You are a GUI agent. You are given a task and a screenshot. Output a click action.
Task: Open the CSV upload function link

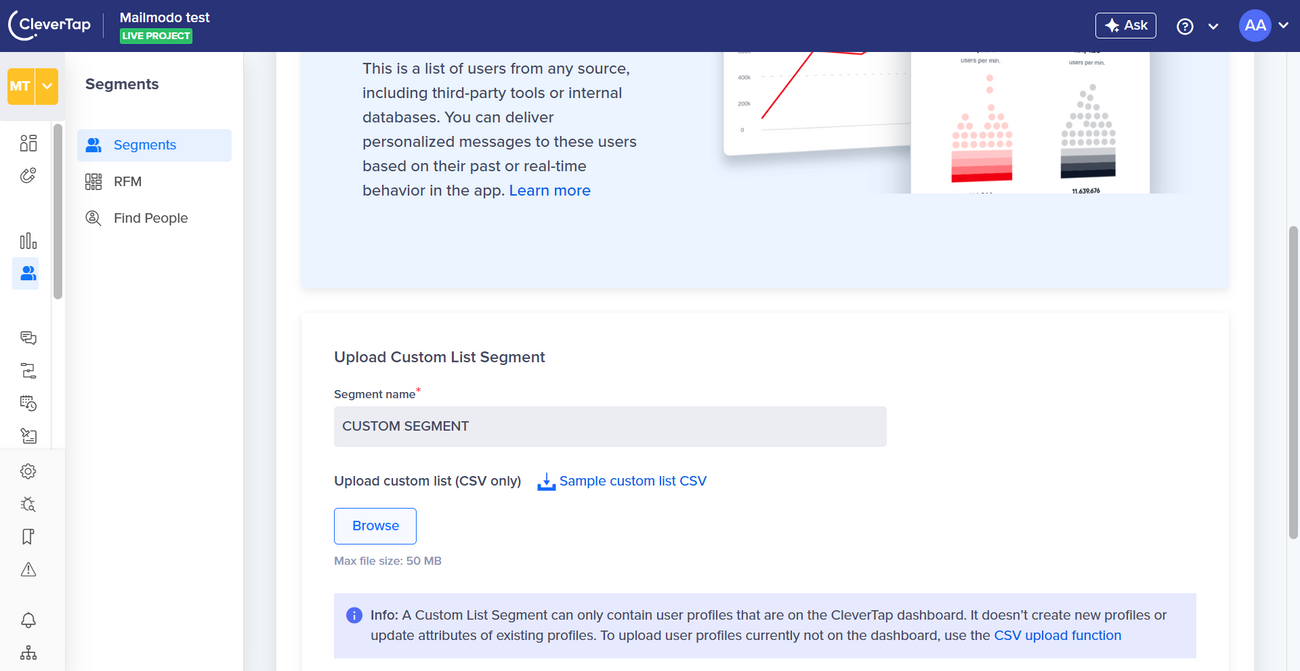point(1057,635)
